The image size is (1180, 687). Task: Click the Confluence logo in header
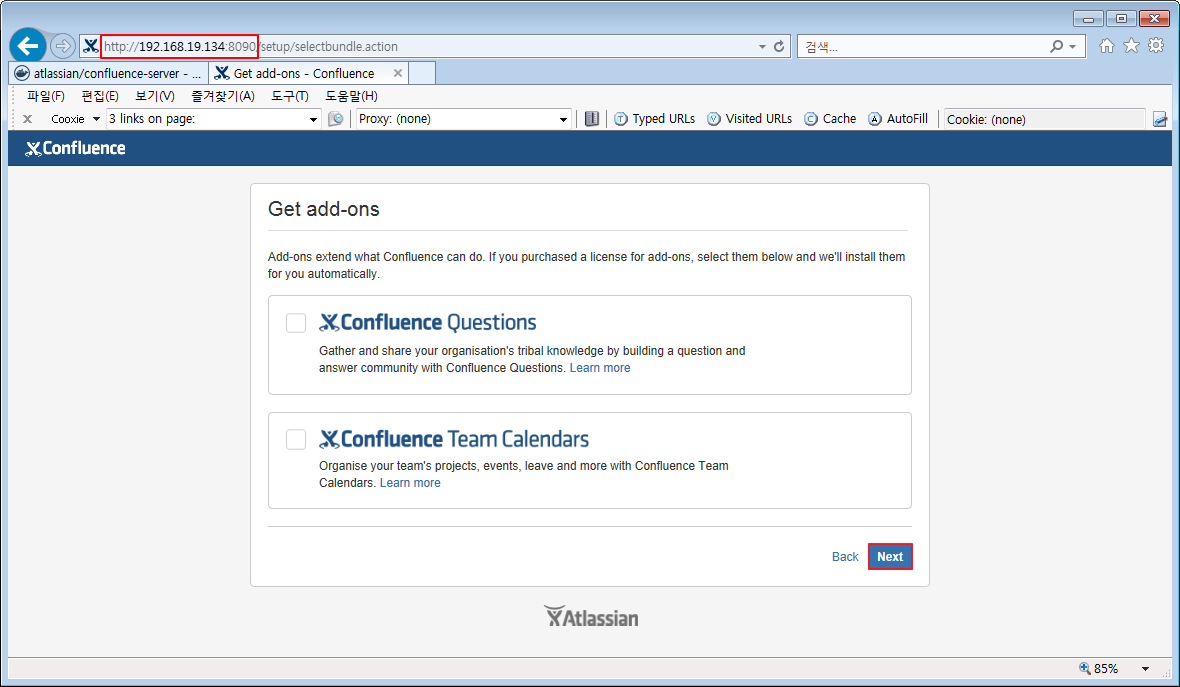(75, 148)
